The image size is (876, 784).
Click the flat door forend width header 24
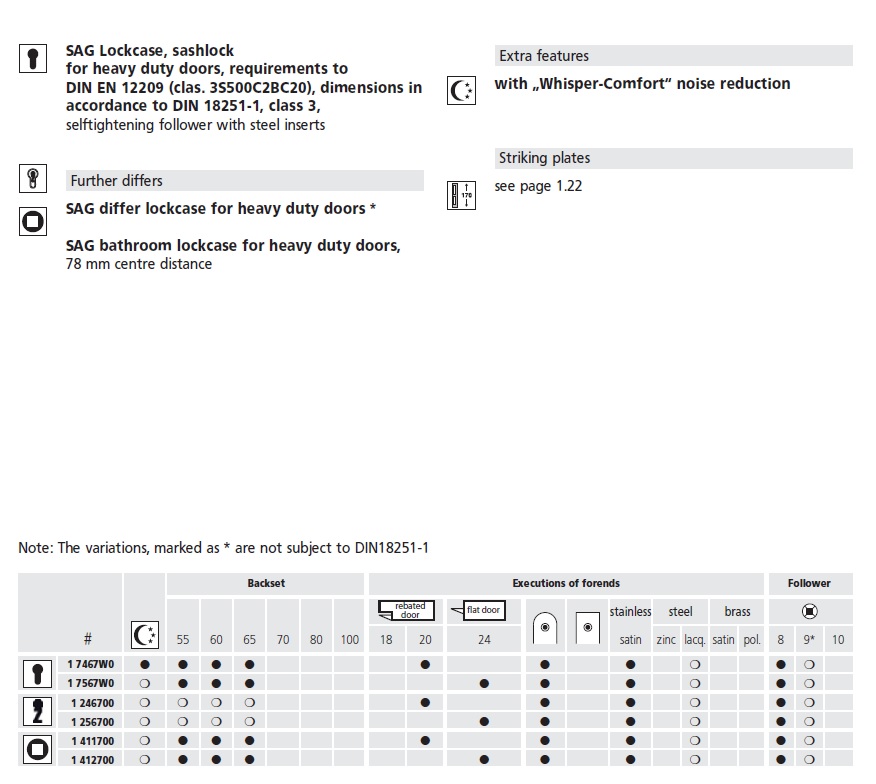pos(484,640)
